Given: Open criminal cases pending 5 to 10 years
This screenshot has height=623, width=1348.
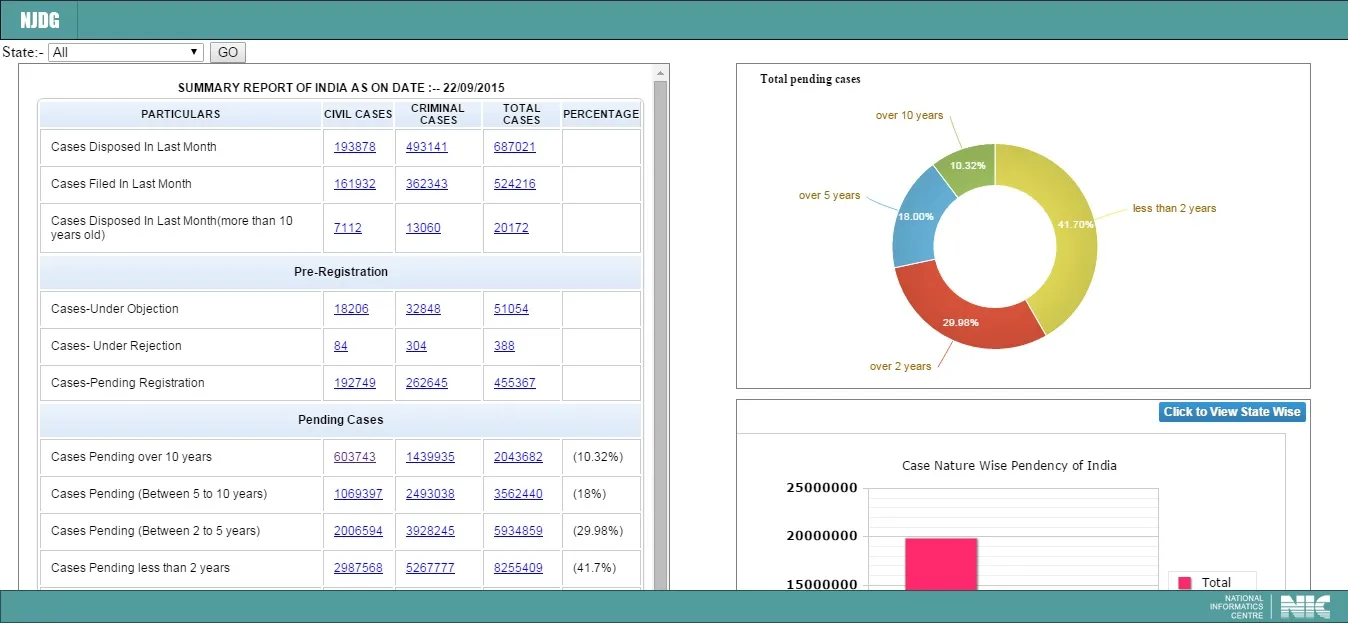Looking at the screenshot, I should pos(430,494).
